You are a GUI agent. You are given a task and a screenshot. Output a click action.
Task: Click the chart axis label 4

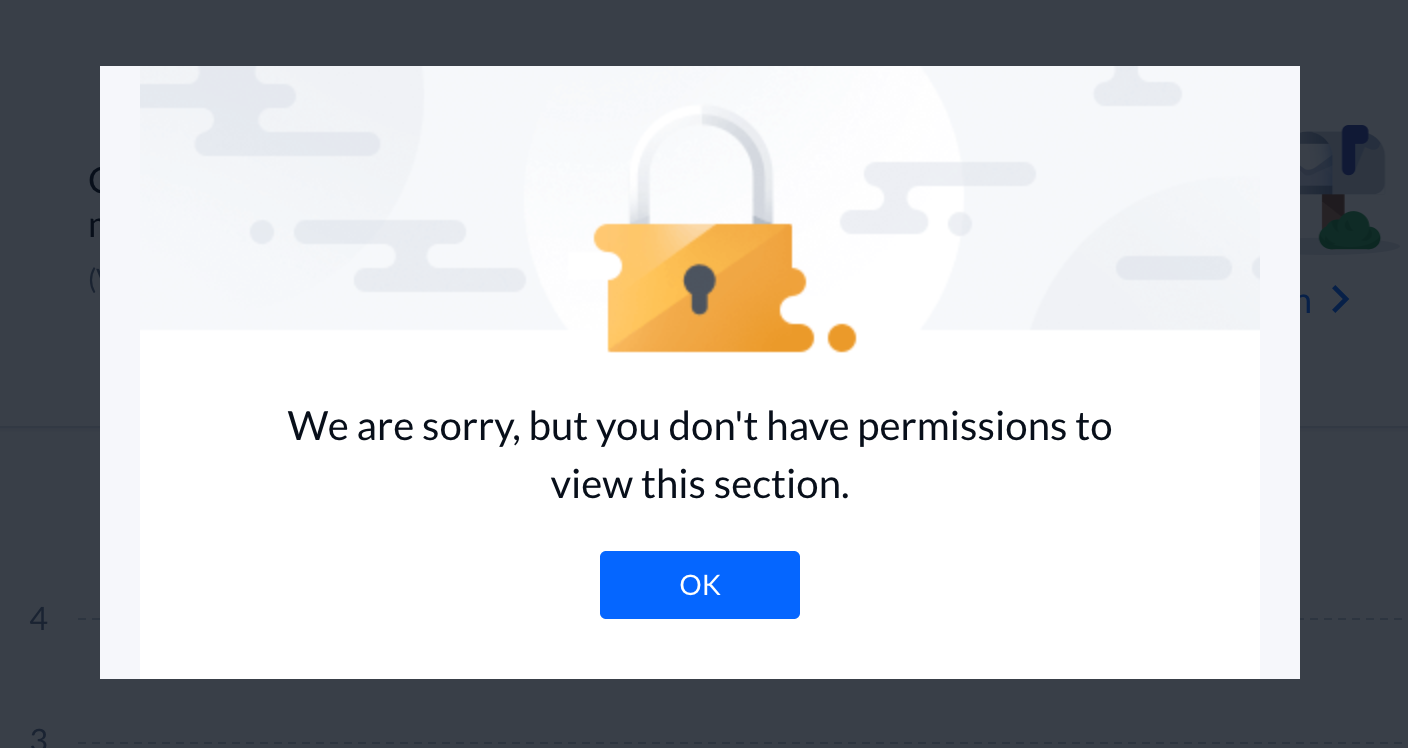38,619
